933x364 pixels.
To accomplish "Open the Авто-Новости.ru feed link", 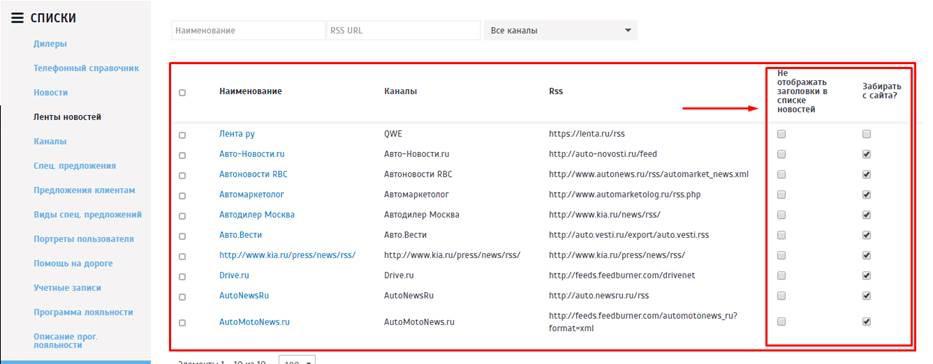I will 252,154.
